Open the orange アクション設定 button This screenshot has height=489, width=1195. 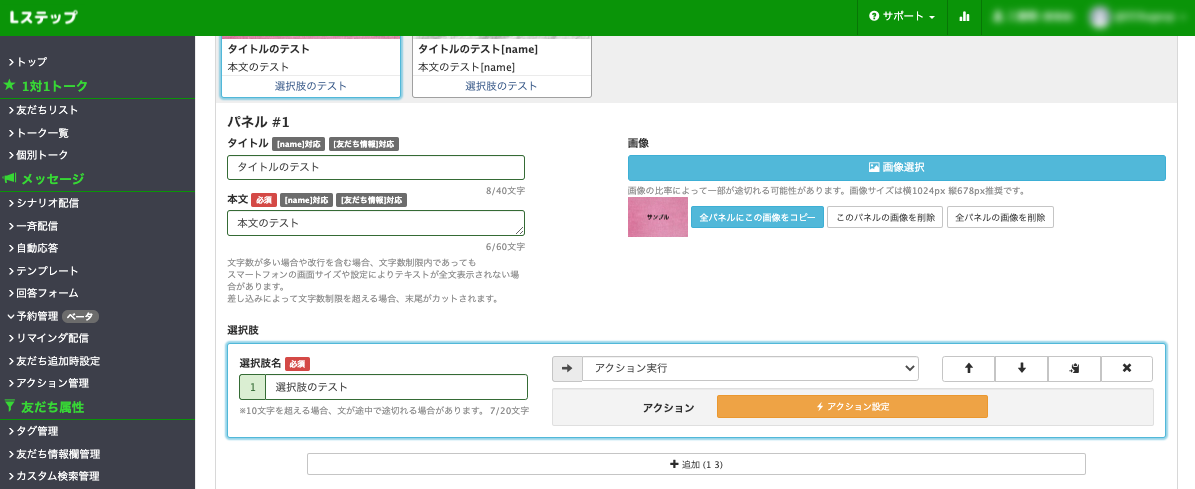[x=852, y=407]
